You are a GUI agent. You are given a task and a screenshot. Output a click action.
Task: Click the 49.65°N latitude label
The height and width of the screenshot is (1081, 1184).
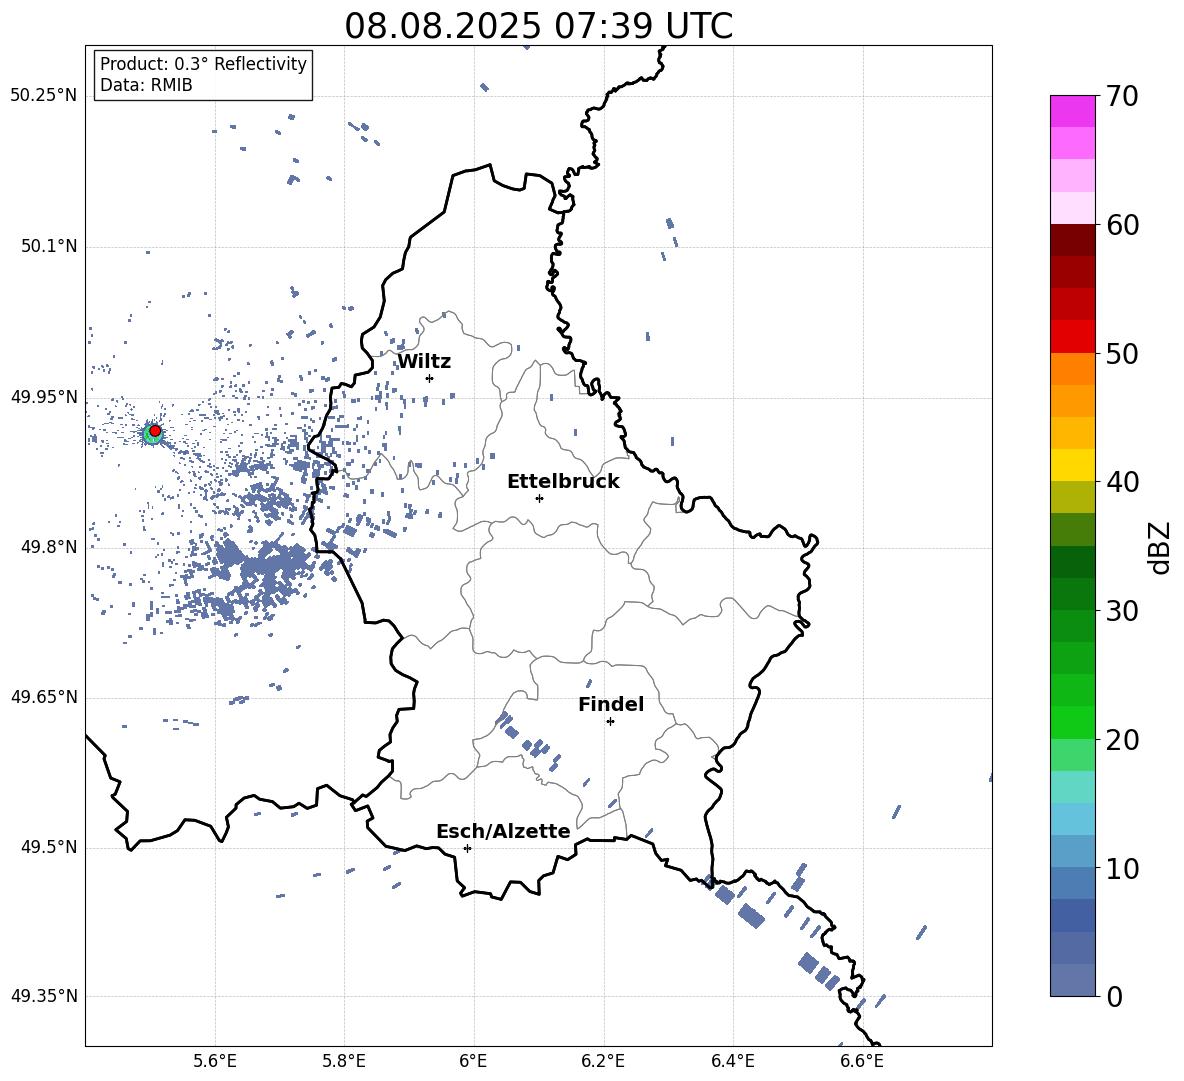click(43, 697)
